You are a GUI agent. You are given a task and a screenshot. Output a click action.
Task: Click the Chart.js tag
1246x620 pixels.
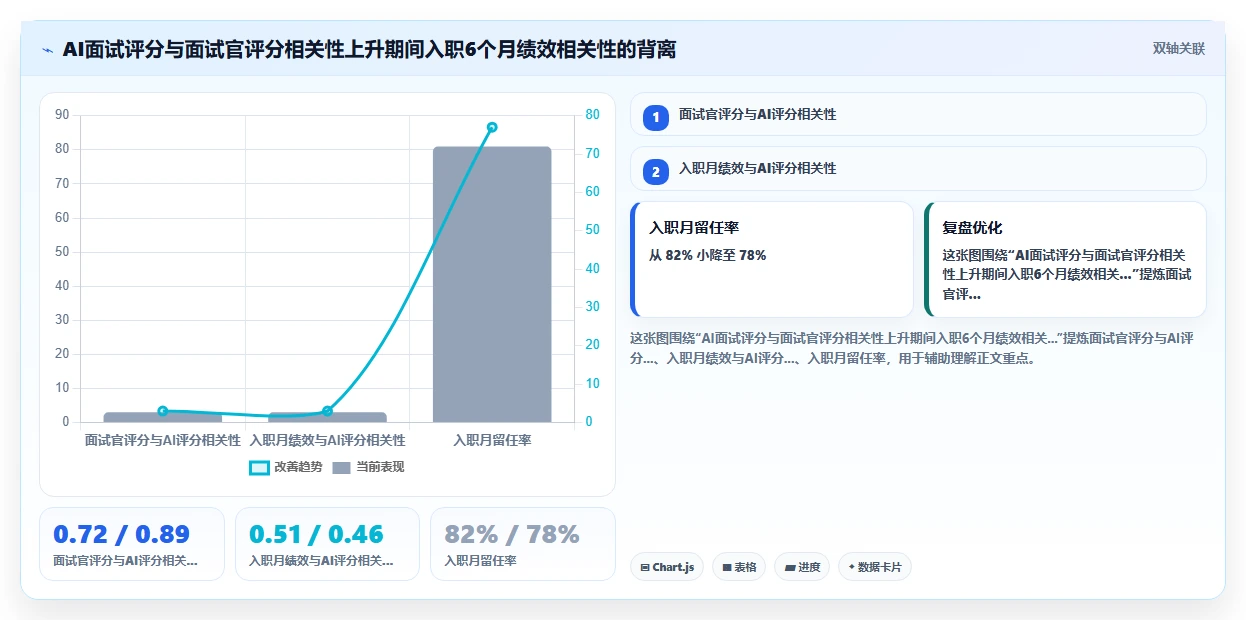point(667,567)
